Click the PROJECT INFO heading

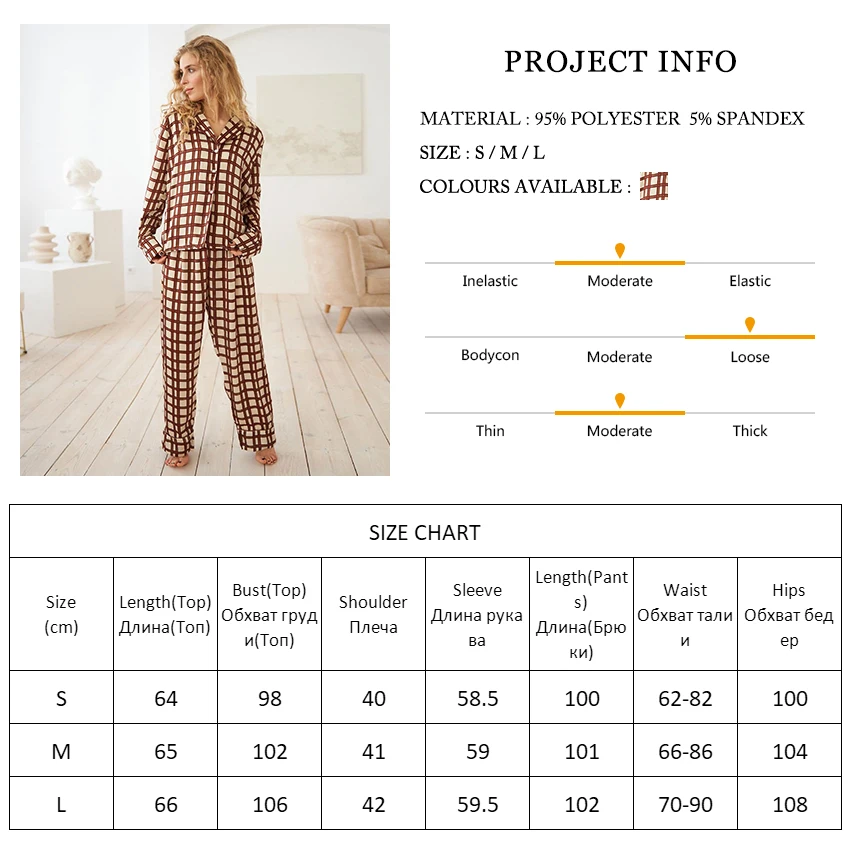[620, 62]
